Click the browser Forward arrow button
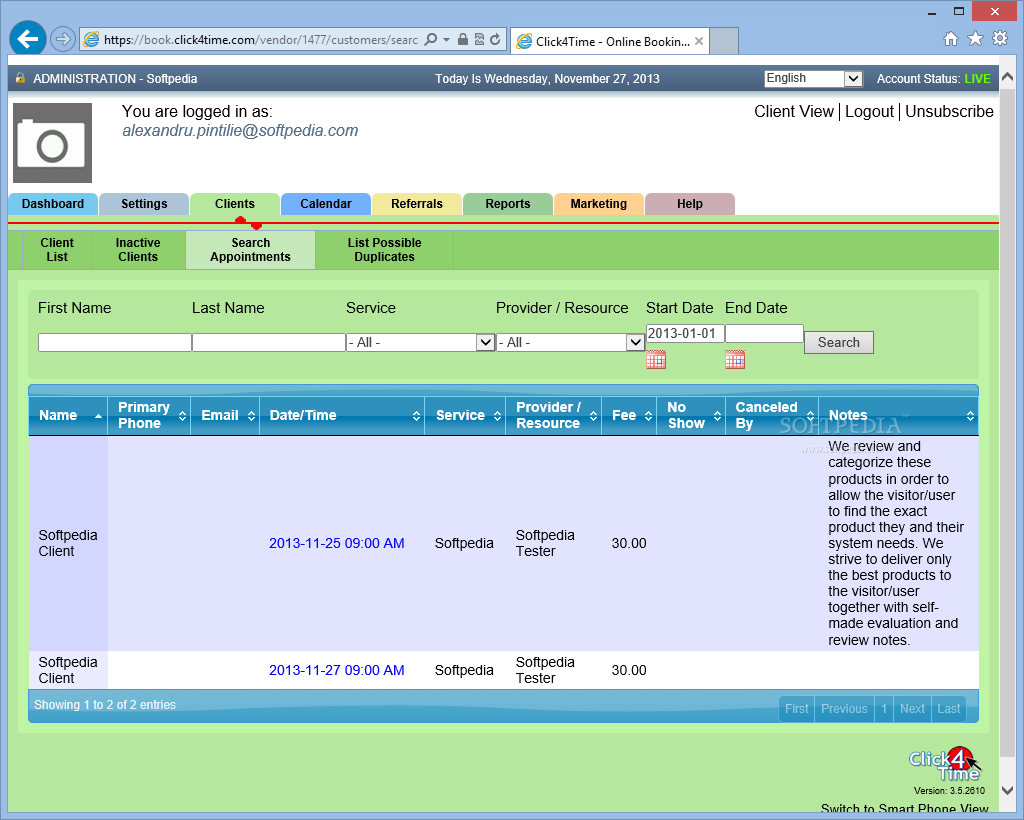This screenshot has height=820, width=1024. tap(63, 39)
